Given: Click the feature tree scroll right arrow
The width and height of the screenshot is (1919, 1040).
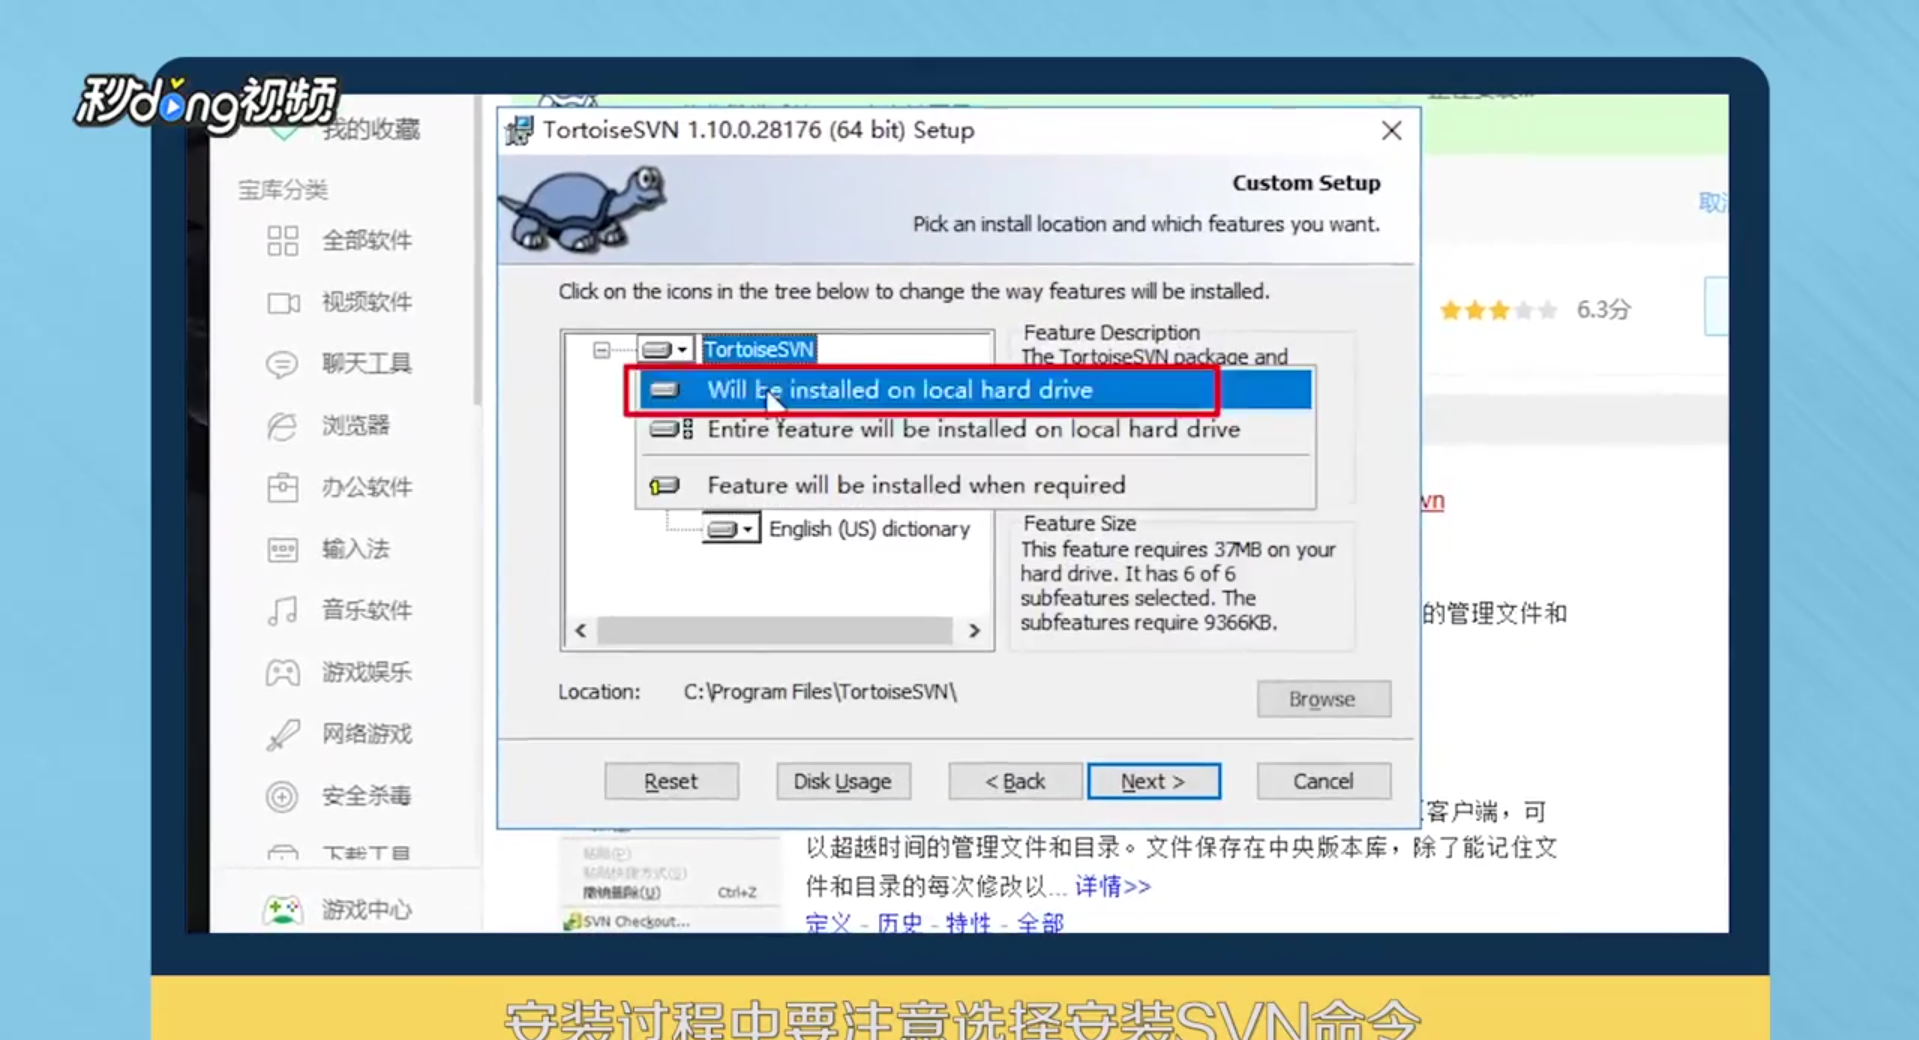Looking at the screenshot, I should point(974,630).
